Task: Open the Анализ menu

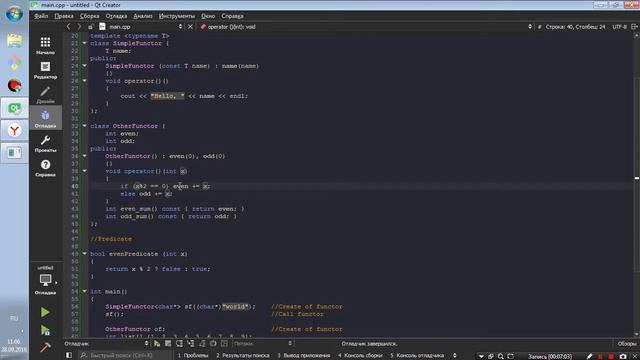Action: point(143,16)
